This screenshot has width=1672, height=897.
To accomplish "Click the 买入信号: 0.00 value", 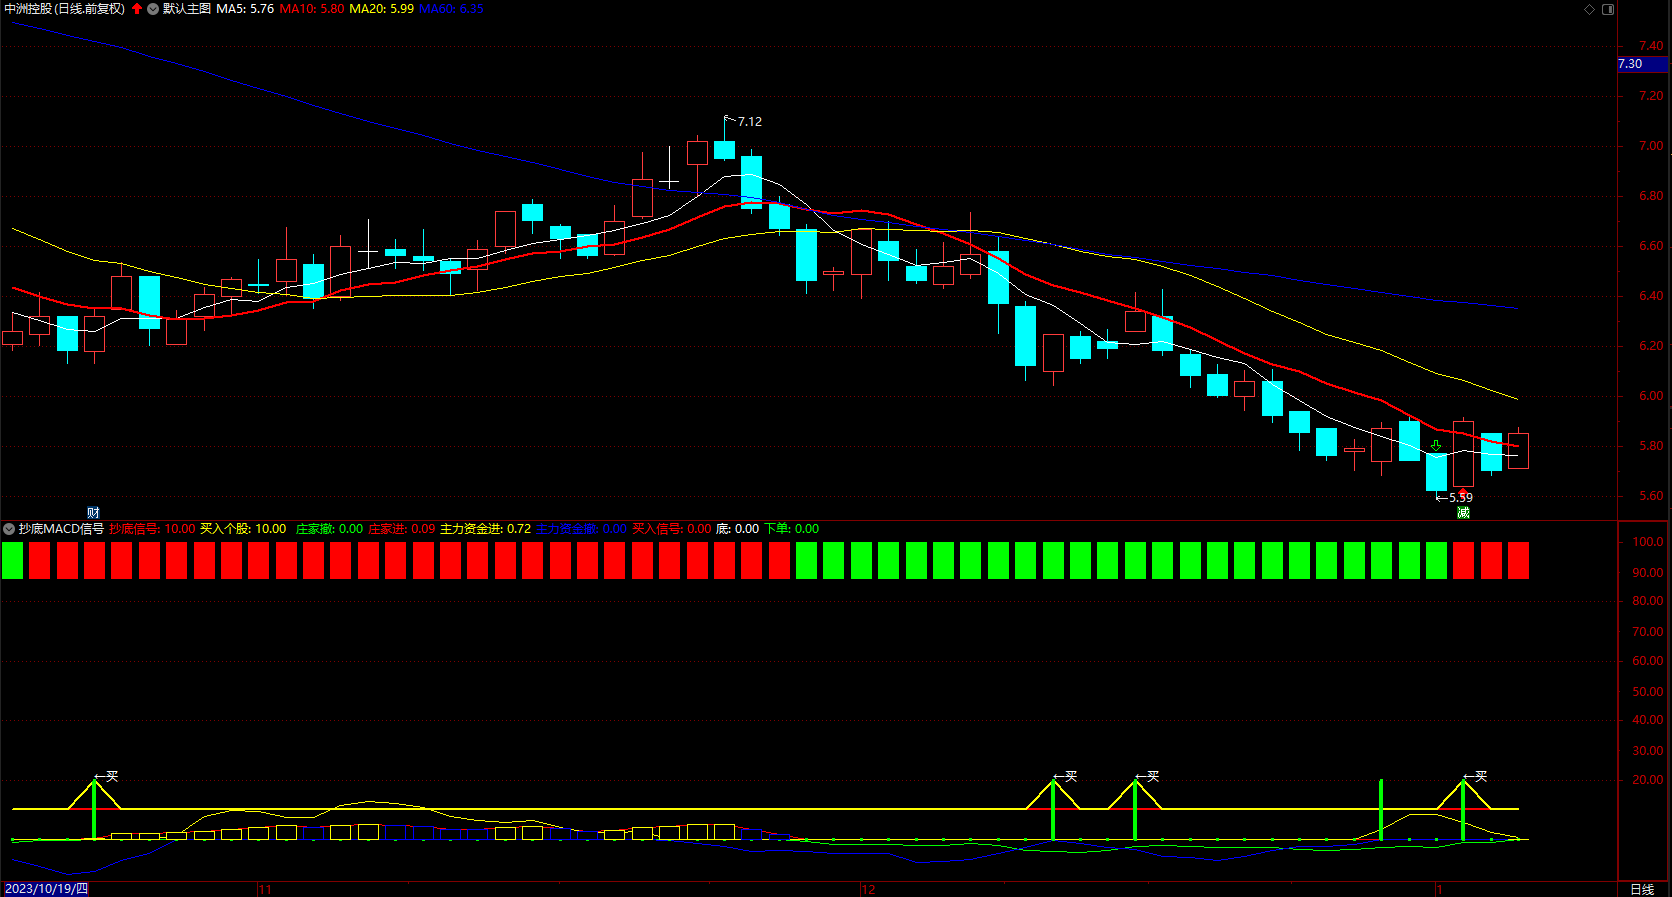I will 672,529.
